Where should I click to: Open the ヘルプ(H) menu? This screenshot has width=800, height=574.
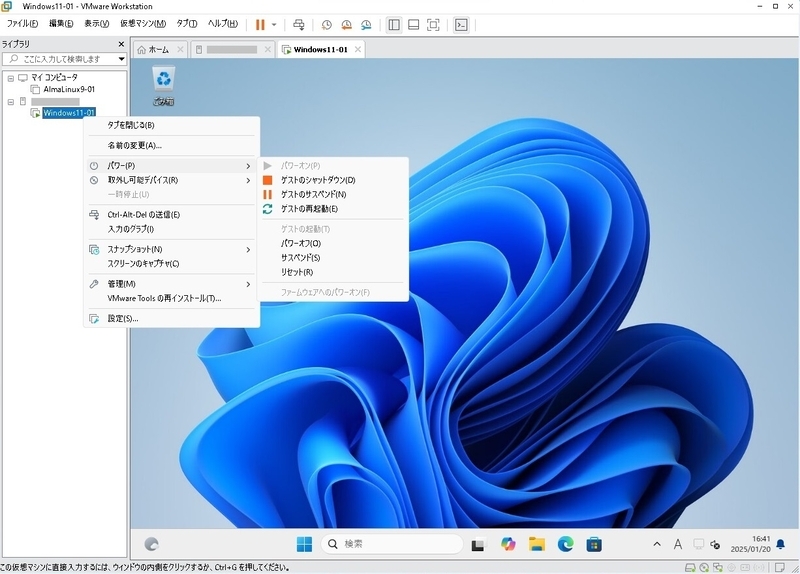(x=222, y=24)
